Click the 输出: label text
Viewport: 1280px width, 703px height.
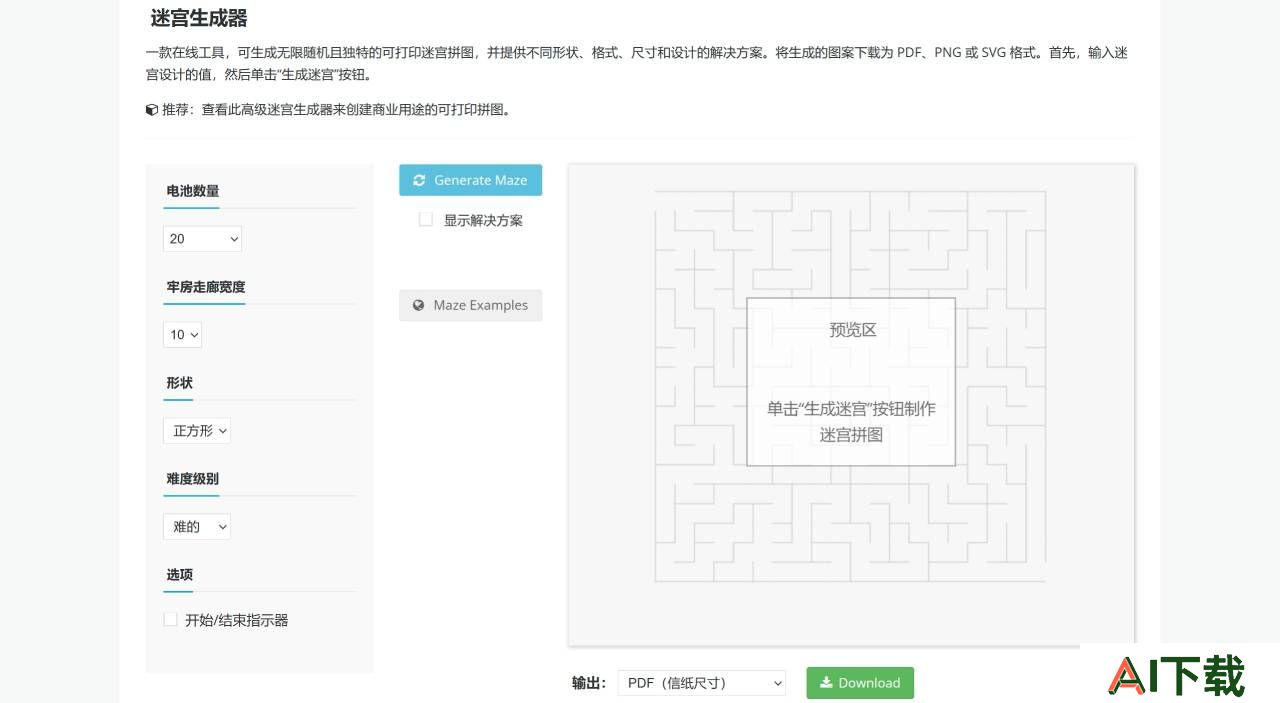(589, 683)
